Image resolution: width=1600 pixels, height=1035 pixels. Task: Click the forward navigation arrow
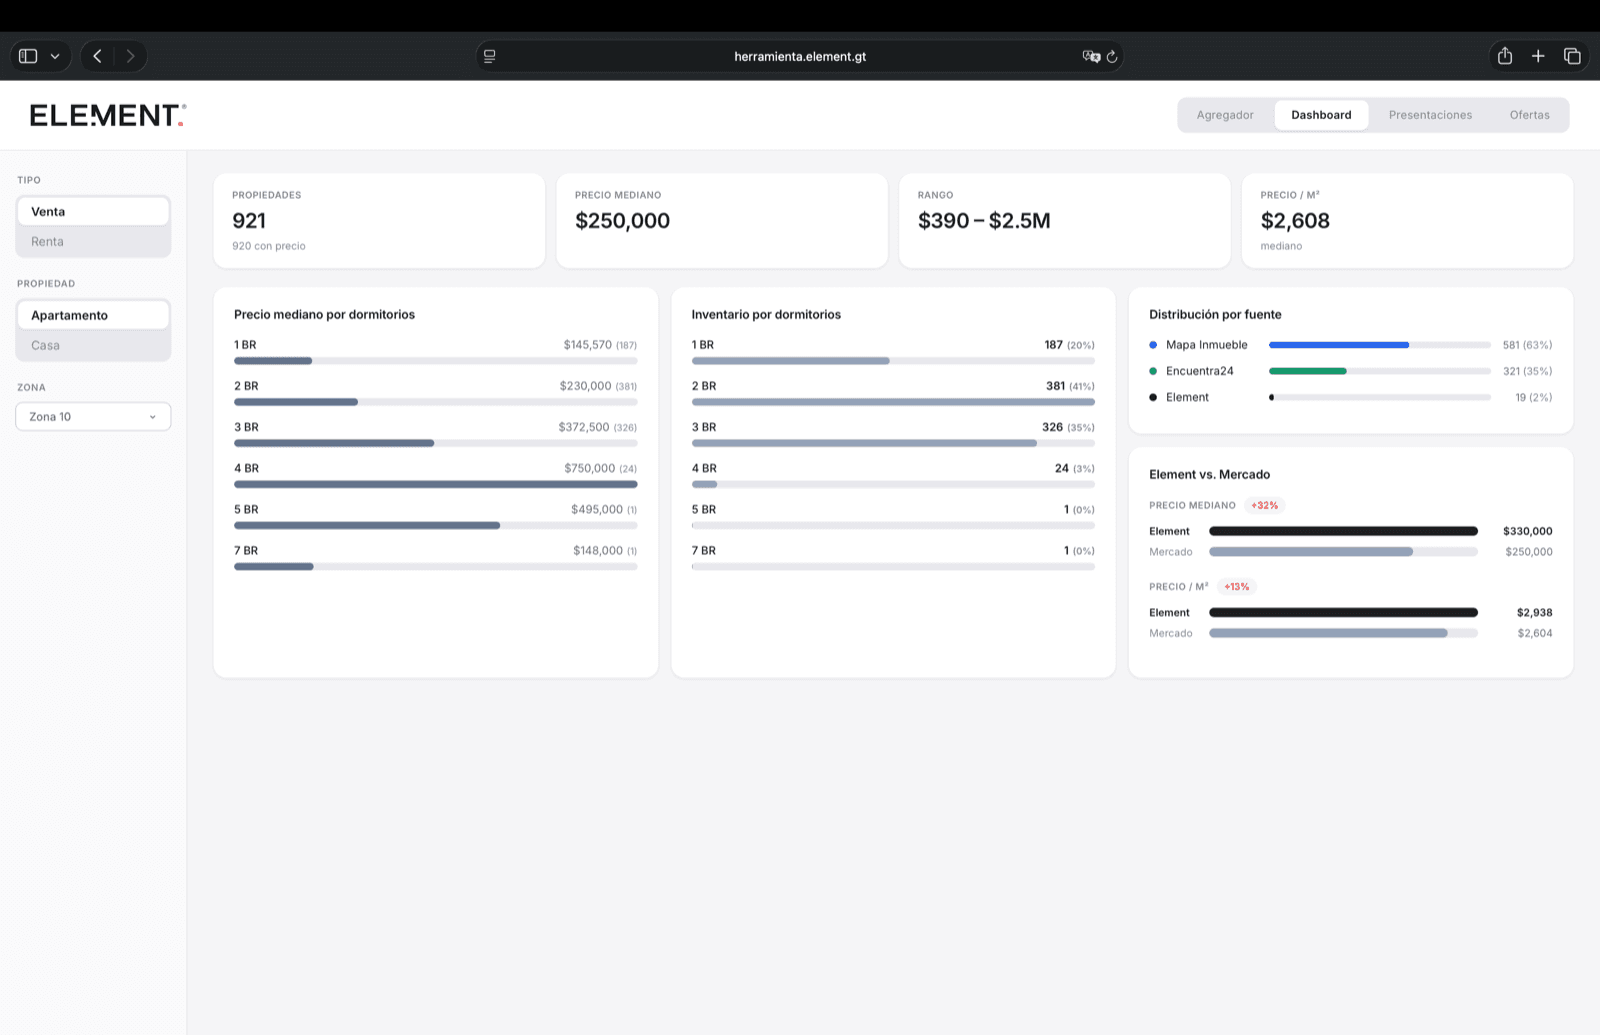(131, 56)
